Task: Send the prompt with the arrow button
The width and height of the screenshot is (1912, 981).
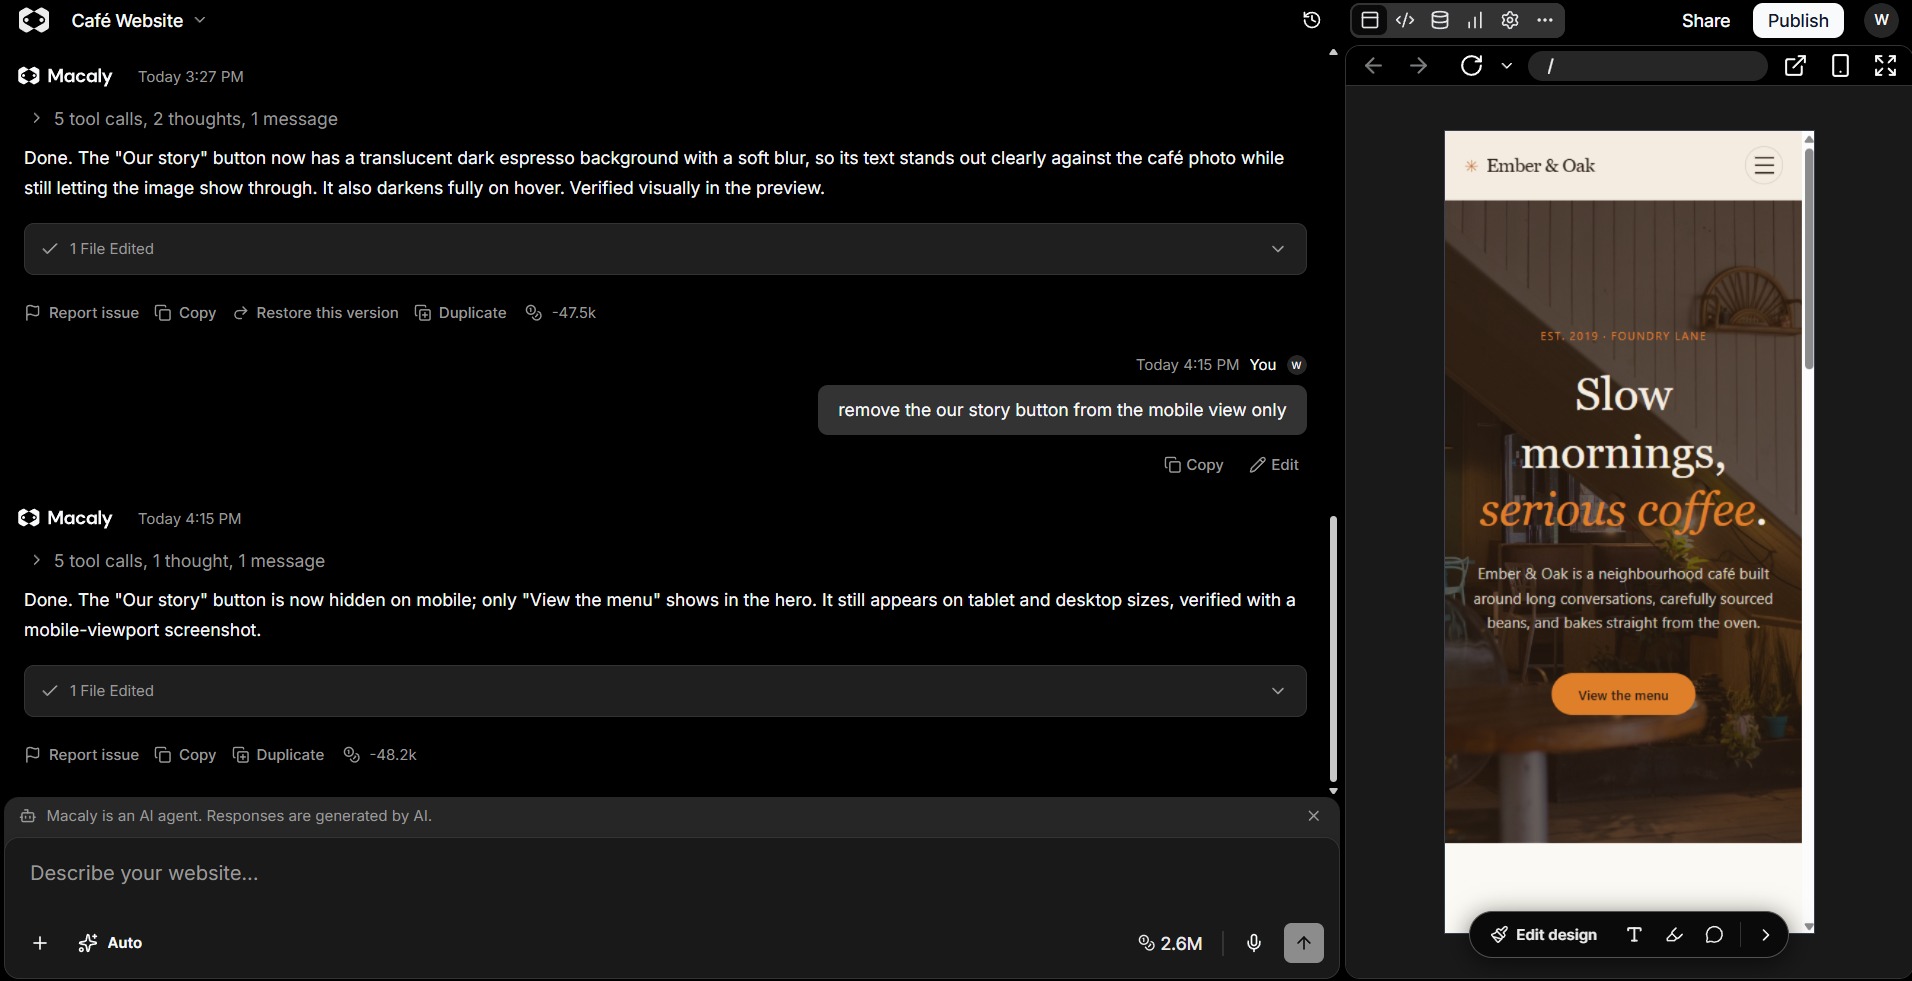Action: point(1304,943)
